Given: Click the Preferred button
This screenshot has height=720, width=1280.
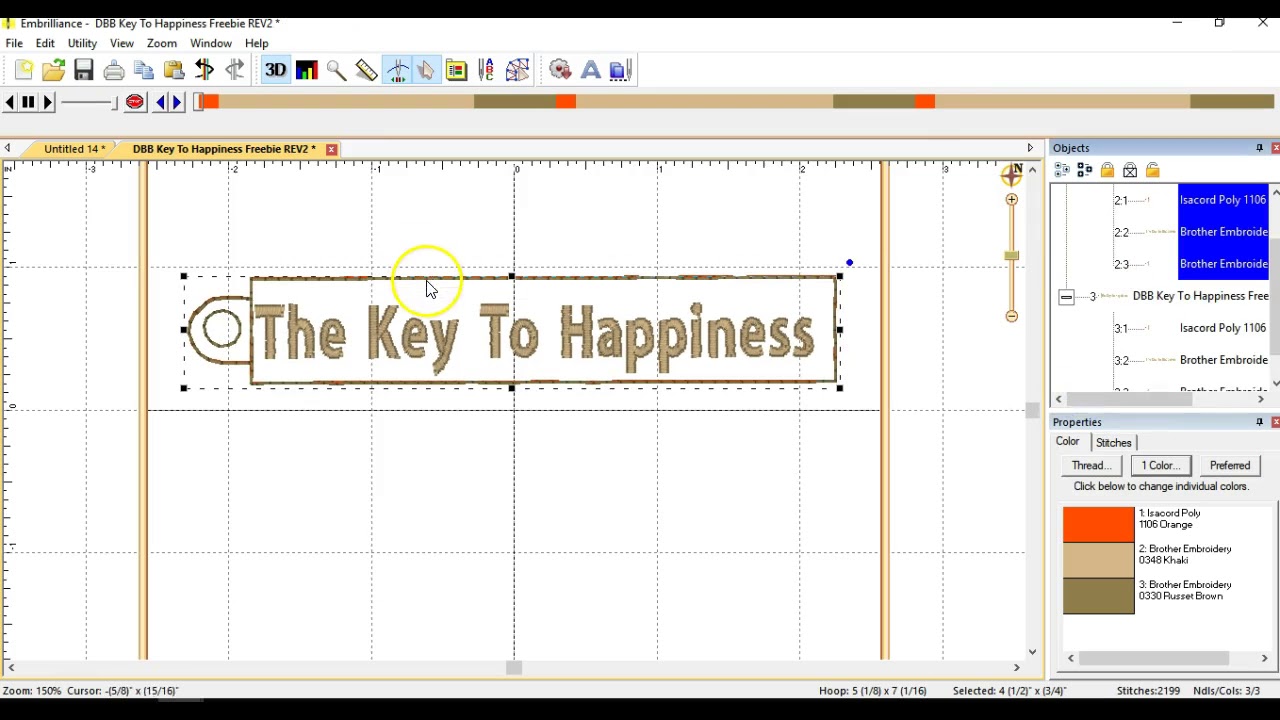Looking at the screenshot, I should [1230, 465].
